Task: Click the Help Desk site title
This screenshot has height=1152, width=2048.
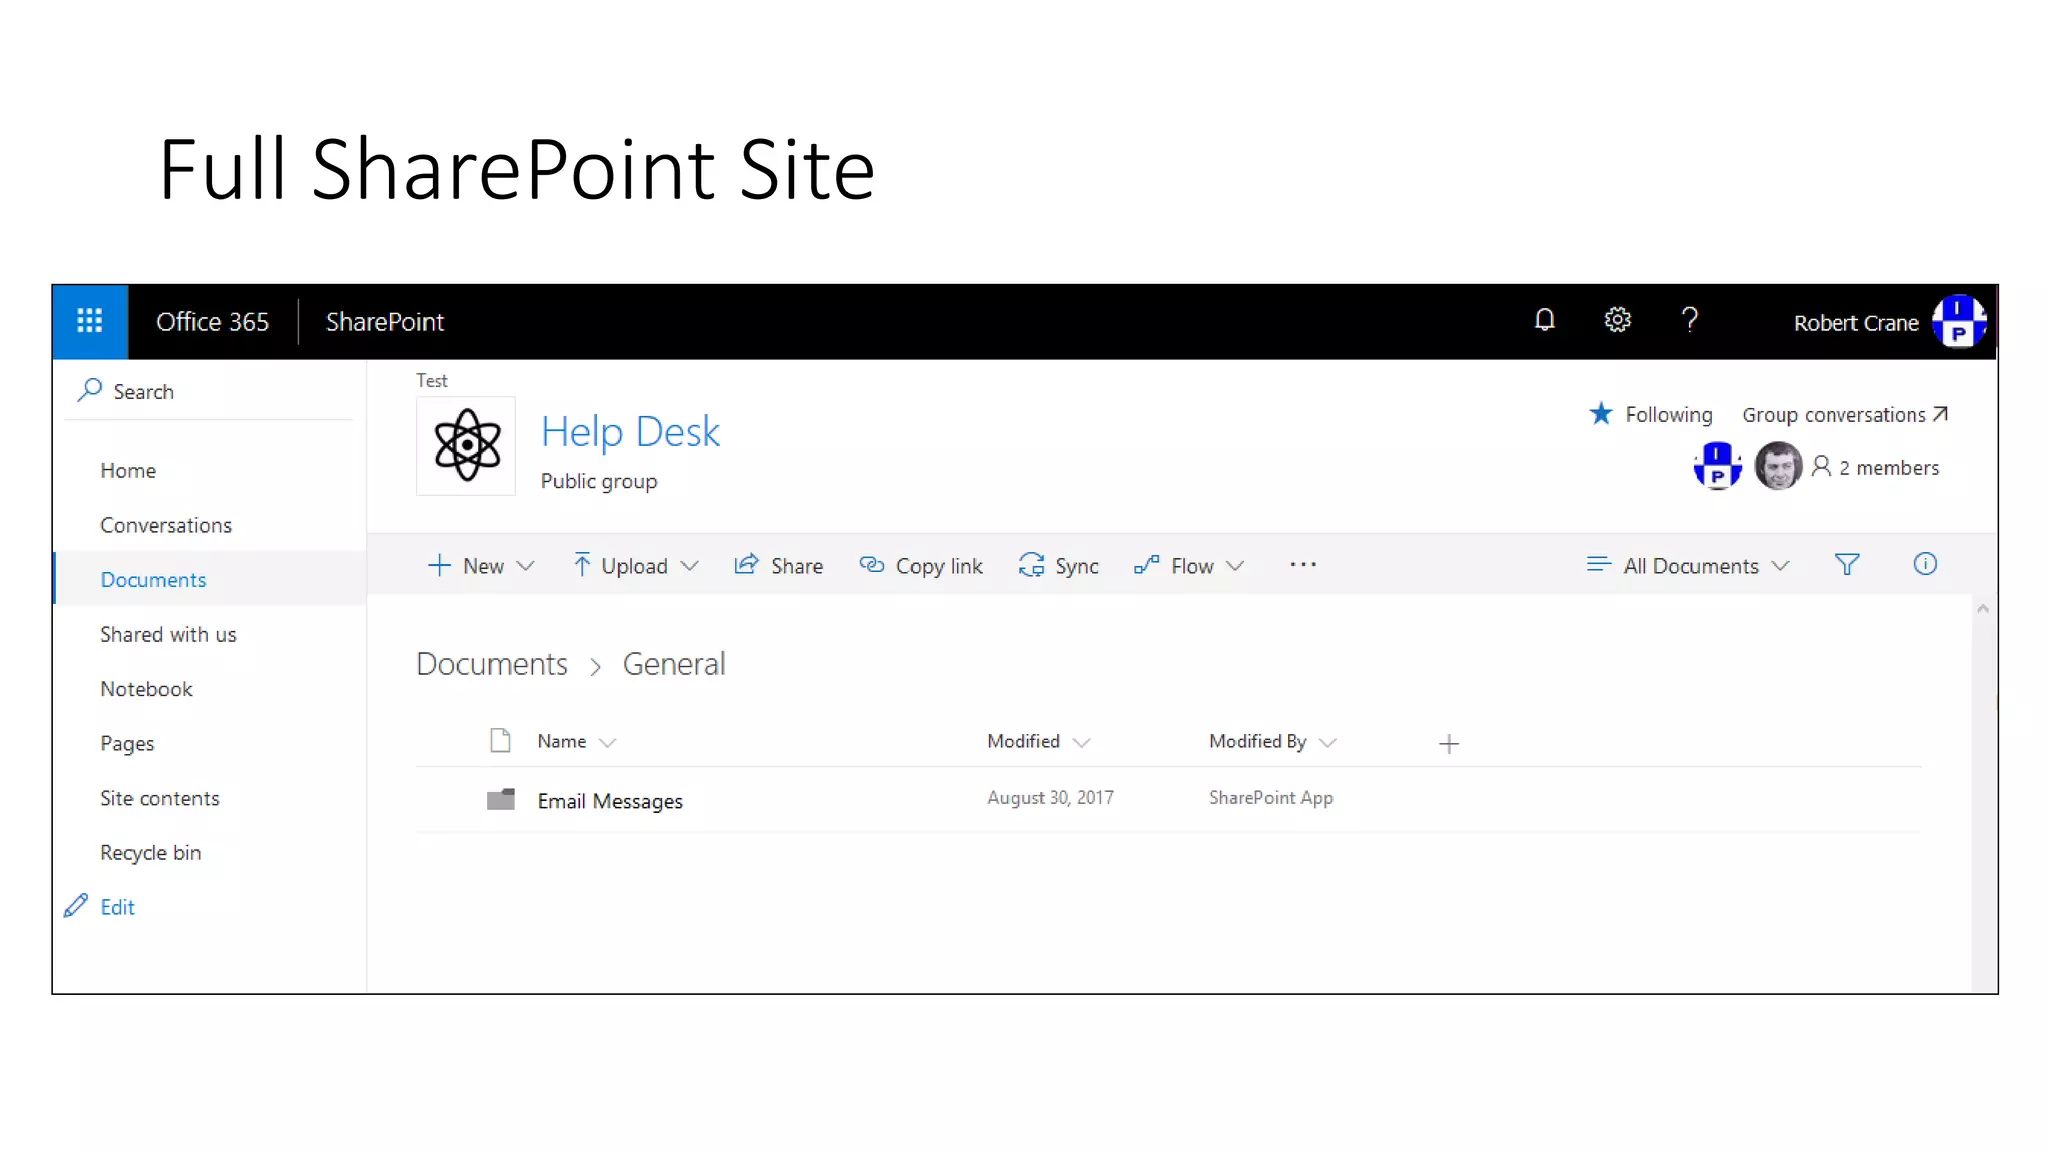Action: coord(630,431)
